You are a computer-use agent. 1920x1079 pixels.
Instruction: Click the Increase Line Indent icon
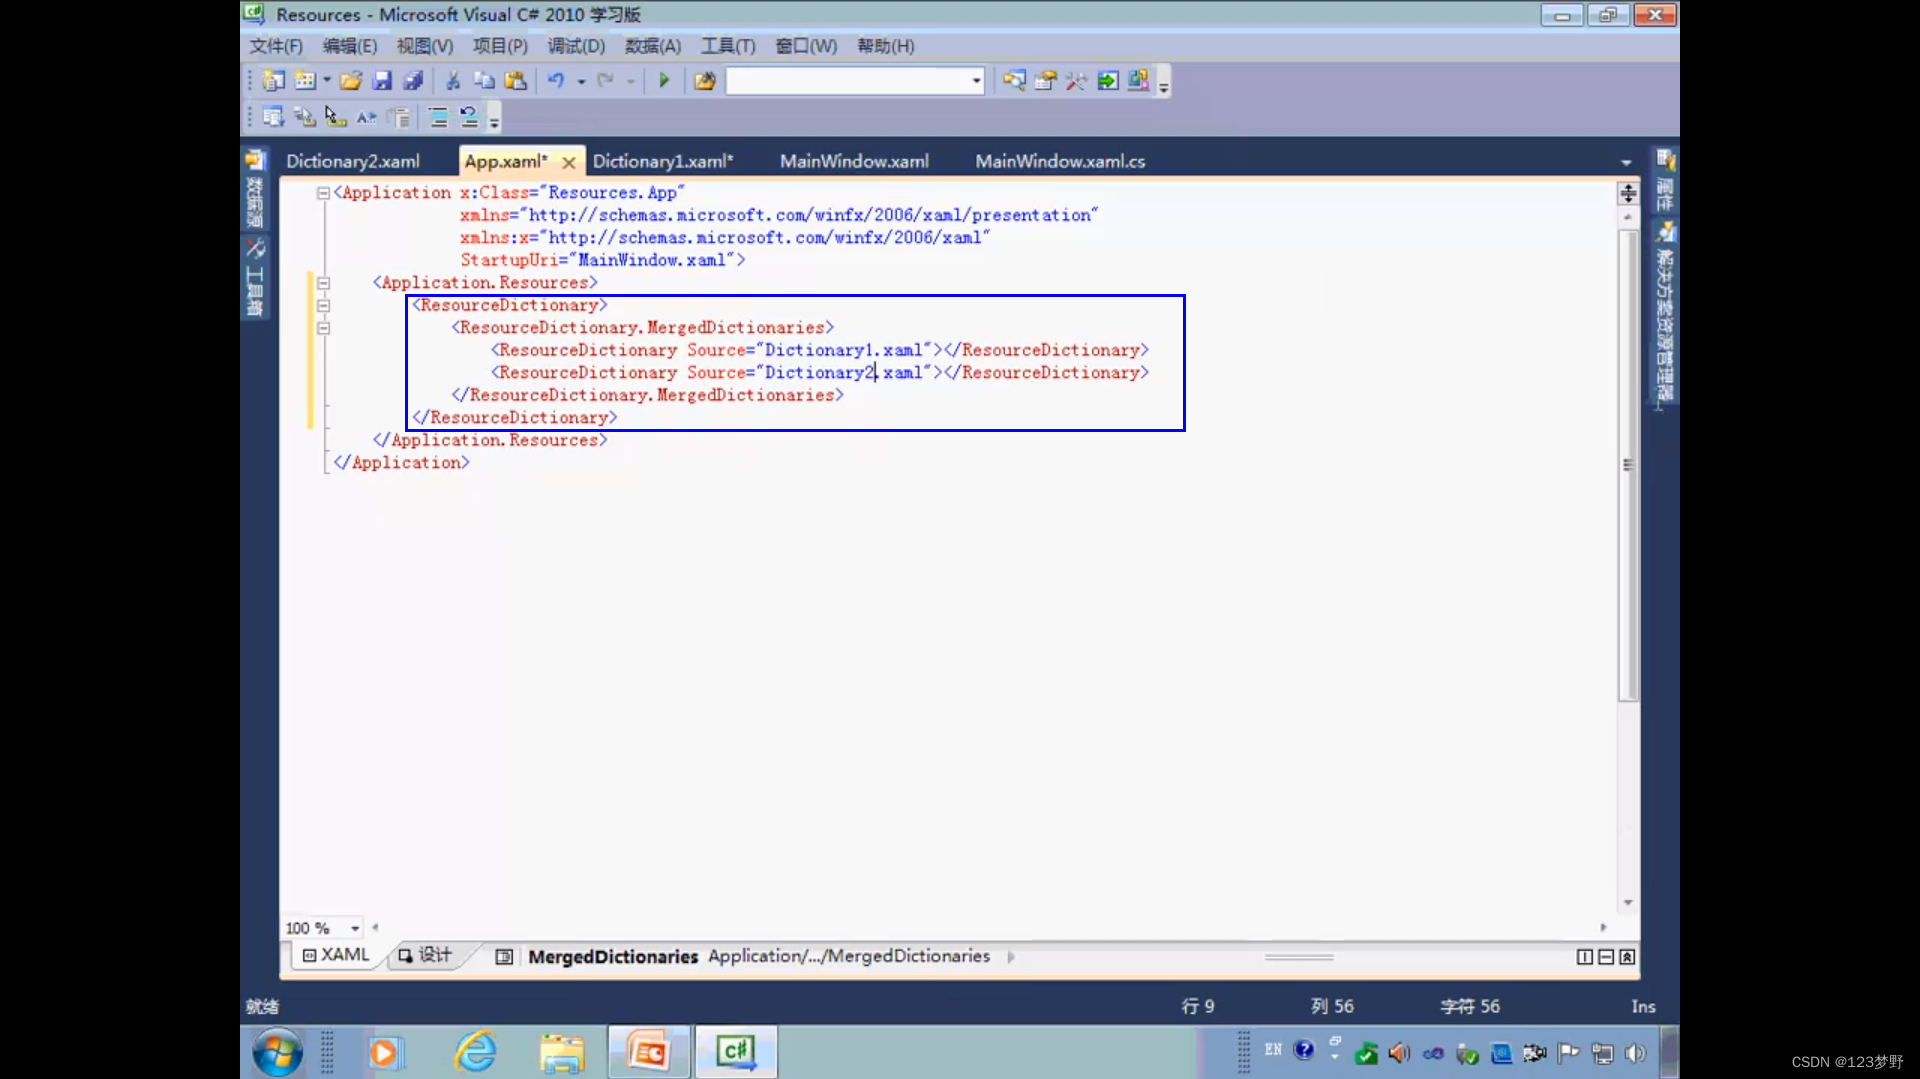tap(438, 117)
